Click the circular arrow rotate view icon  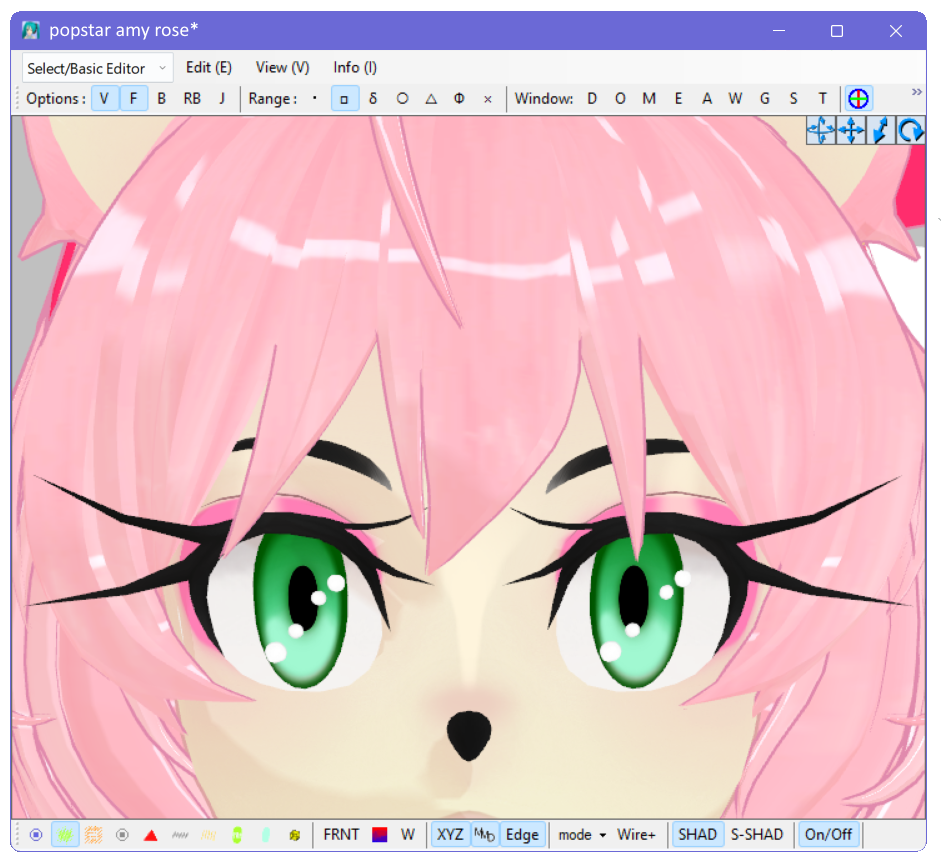tap(910, 130)
